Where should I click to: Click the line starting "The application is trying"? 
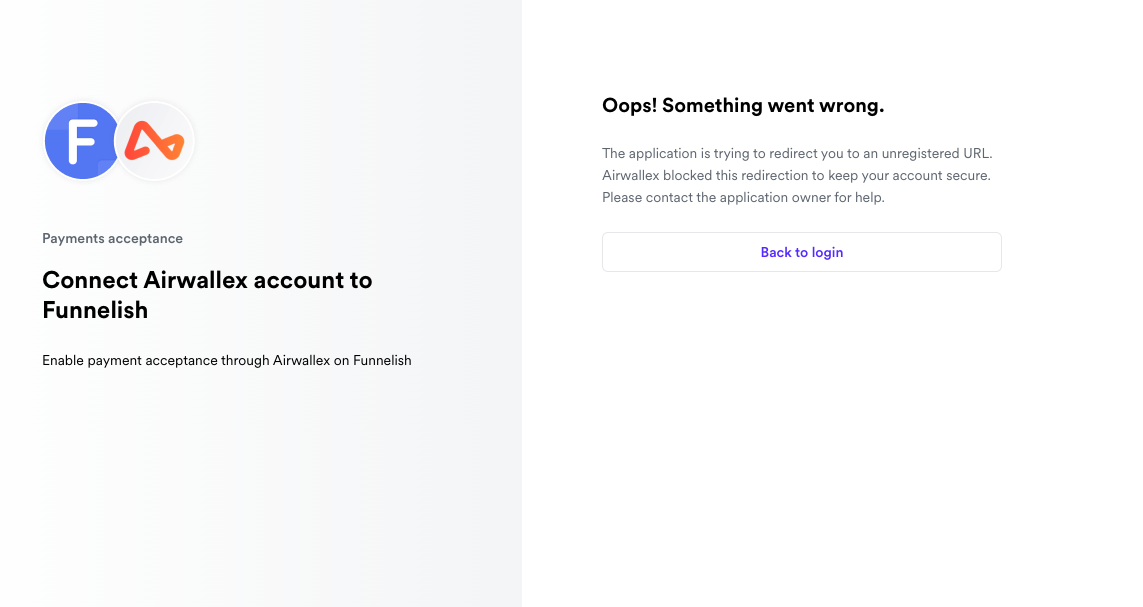pyautogui.click(x=796, y=154)
